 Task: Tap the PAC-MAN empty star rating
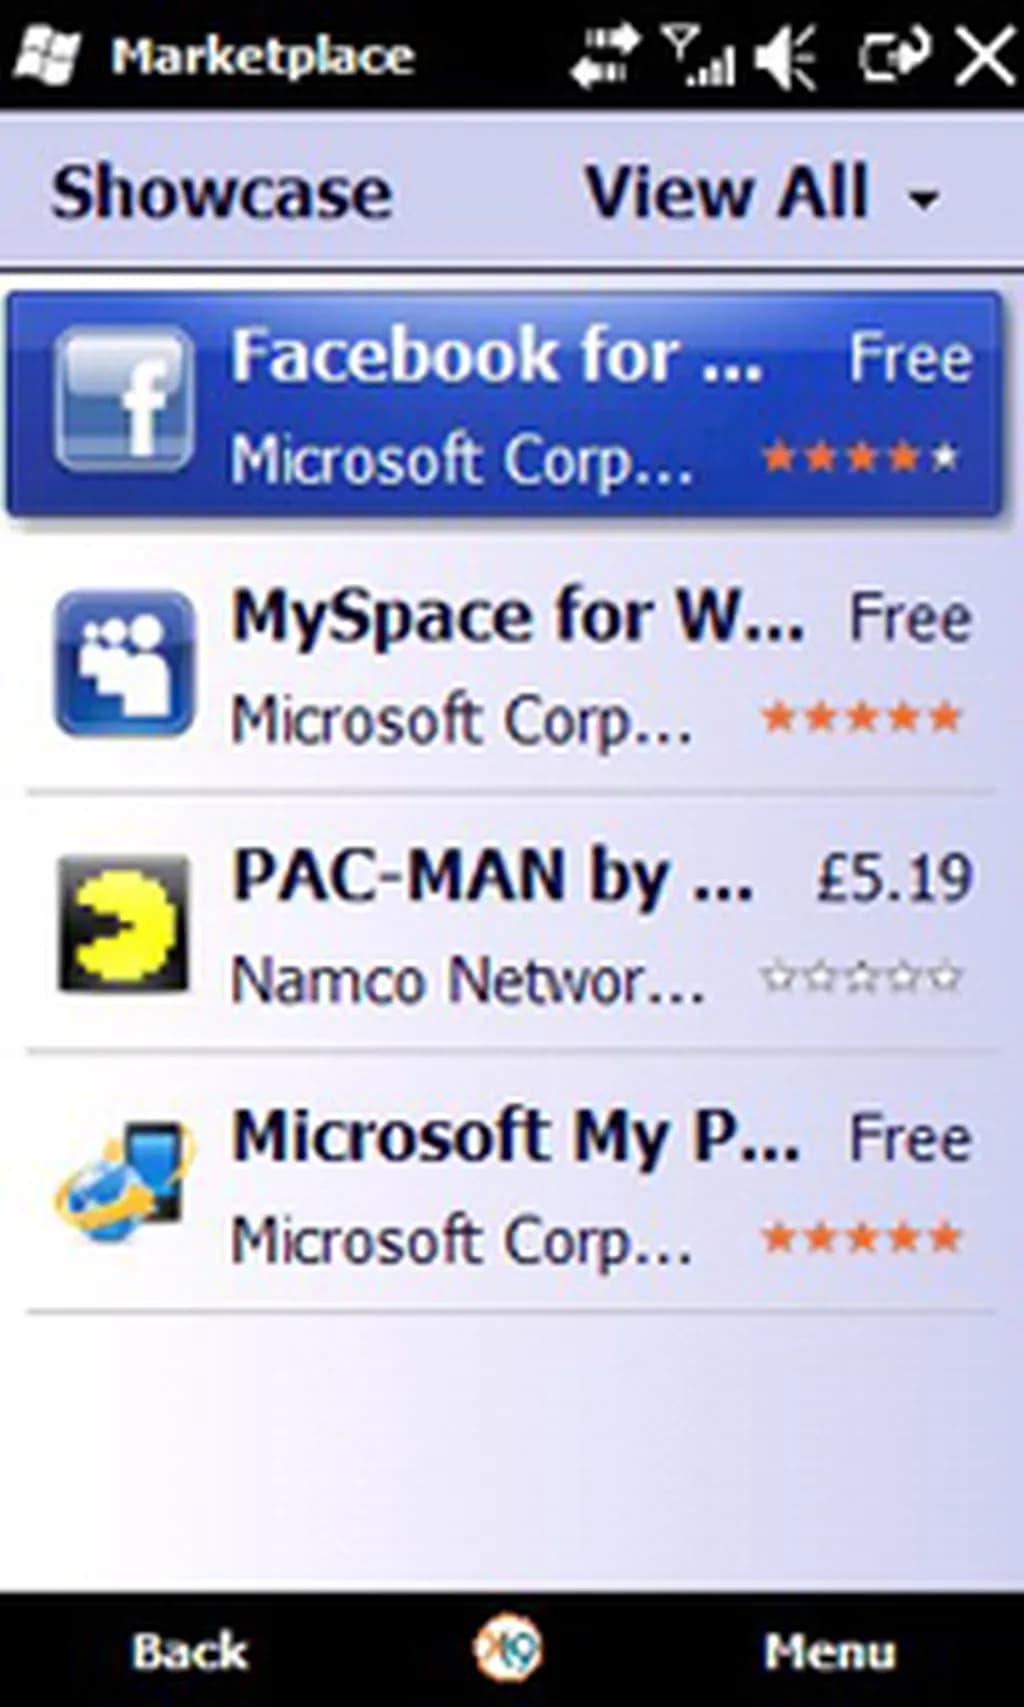pos(860,976)
